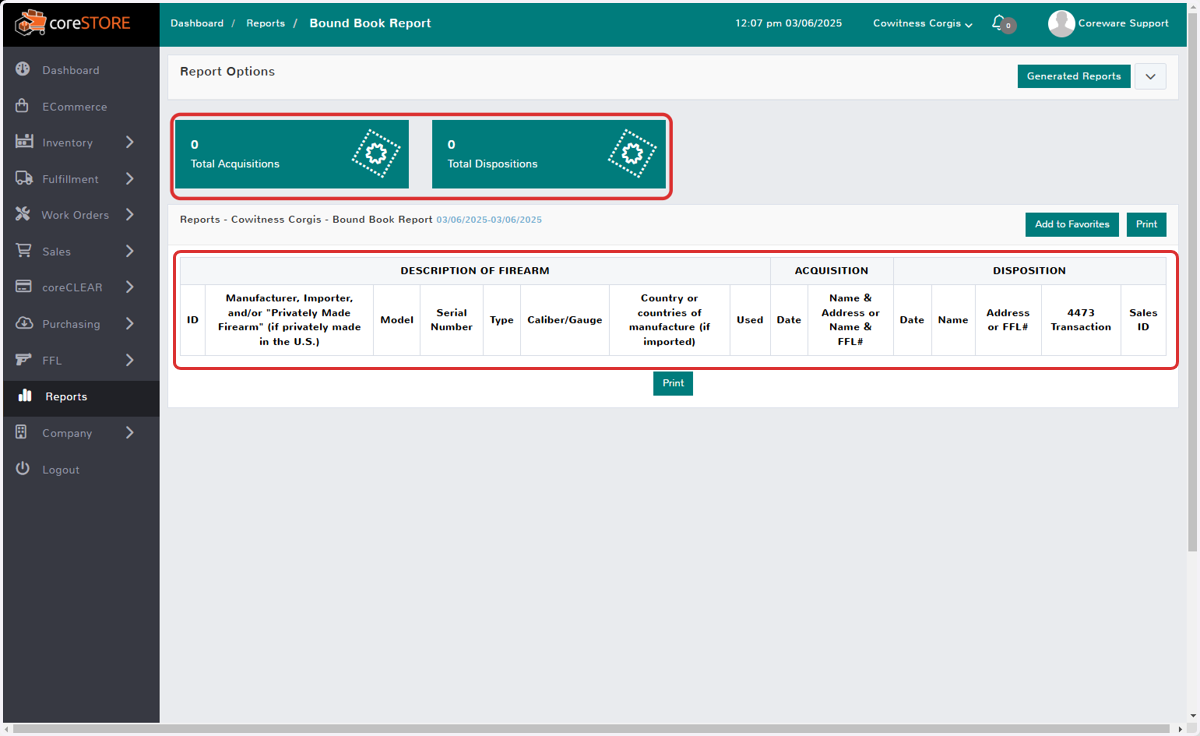The height and width of the screenshot is (736, 1200).
Task: Expand Report Options with the chevron button
Action: click(1150, 76)
